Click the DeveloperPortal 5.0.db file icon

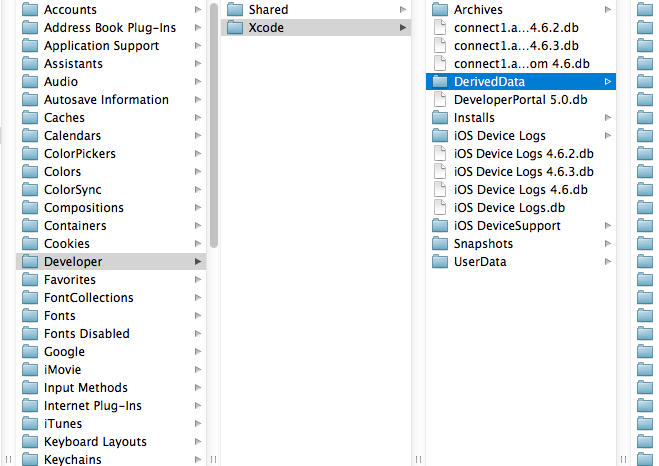(x=440, y=100)
